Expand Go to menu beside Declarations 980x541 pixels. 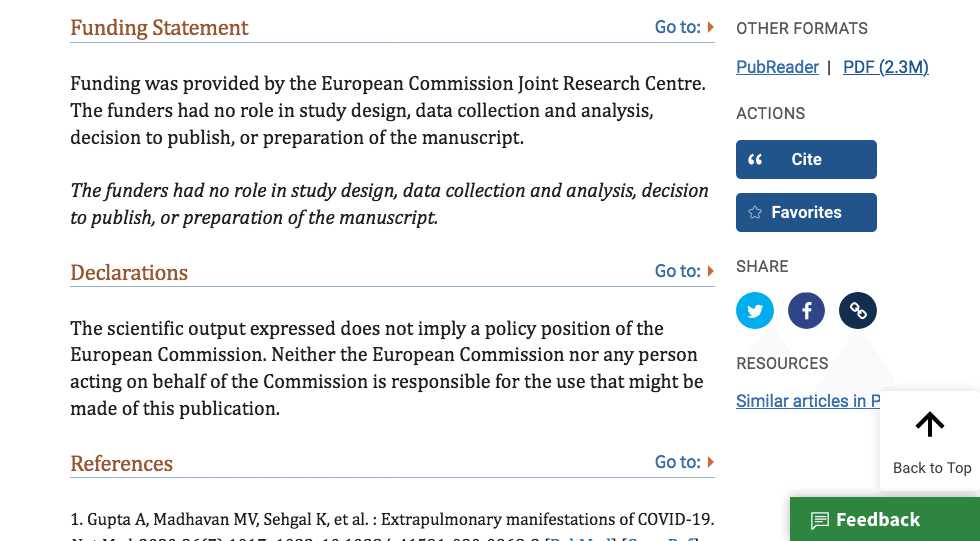tap(684, 271)
